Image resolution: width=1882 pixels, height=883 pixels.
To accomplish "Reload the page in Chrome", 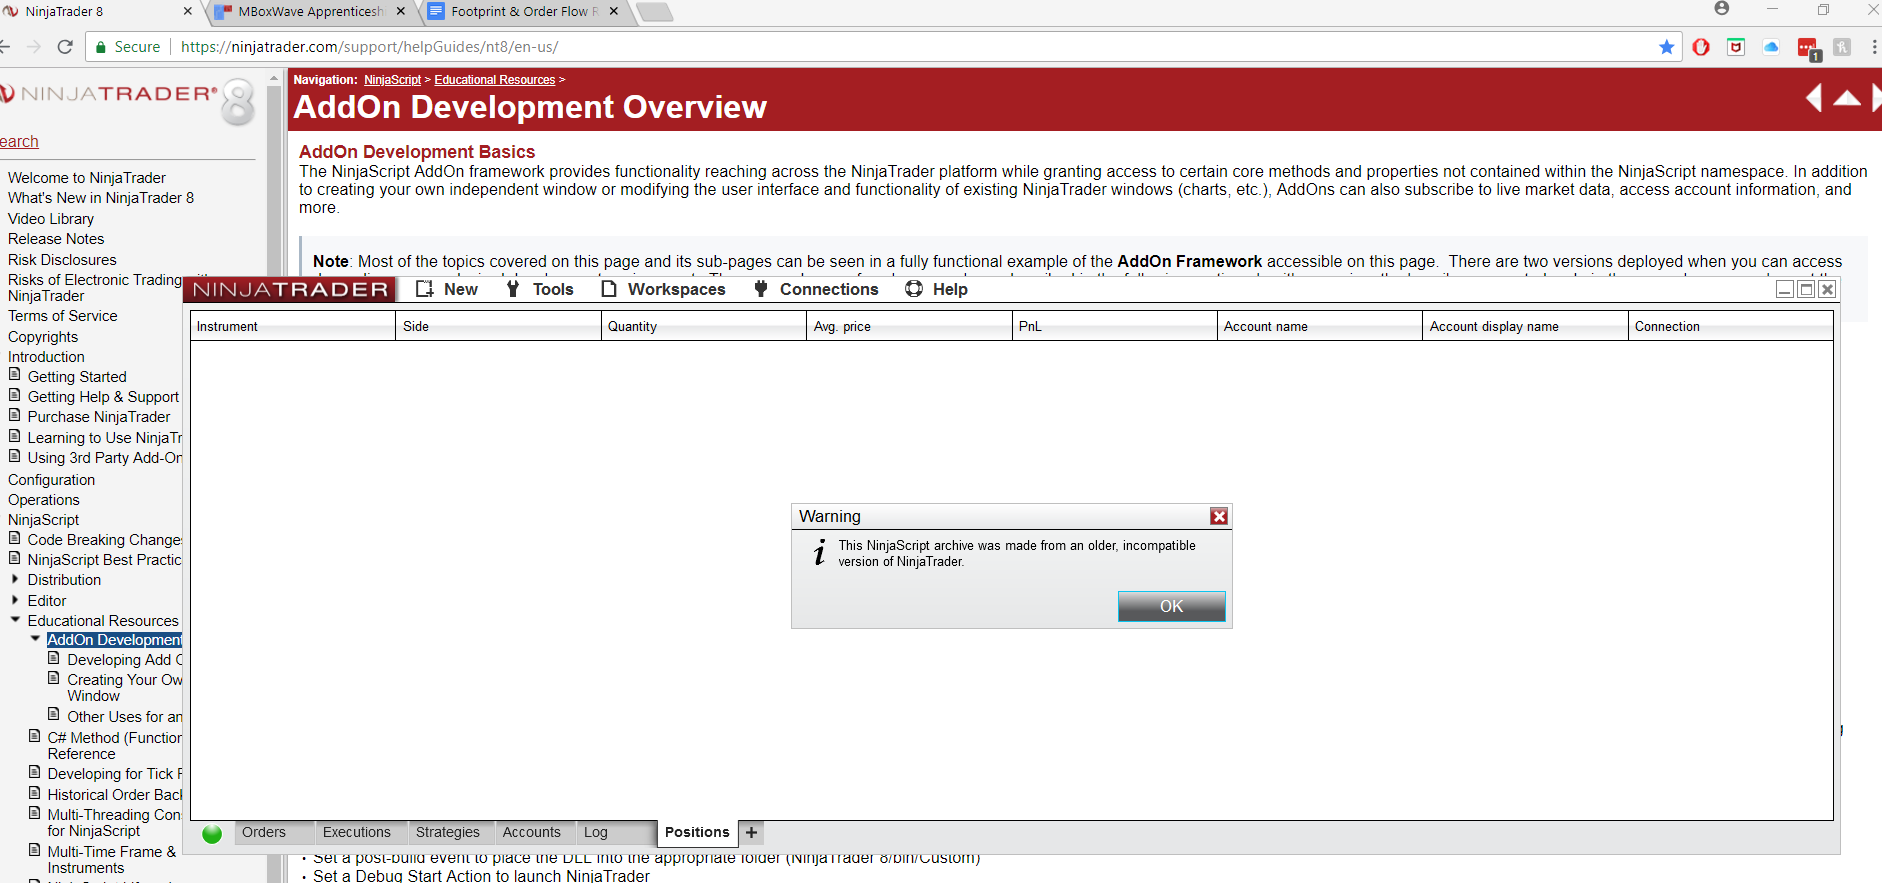I will click(x=65, y=47).
